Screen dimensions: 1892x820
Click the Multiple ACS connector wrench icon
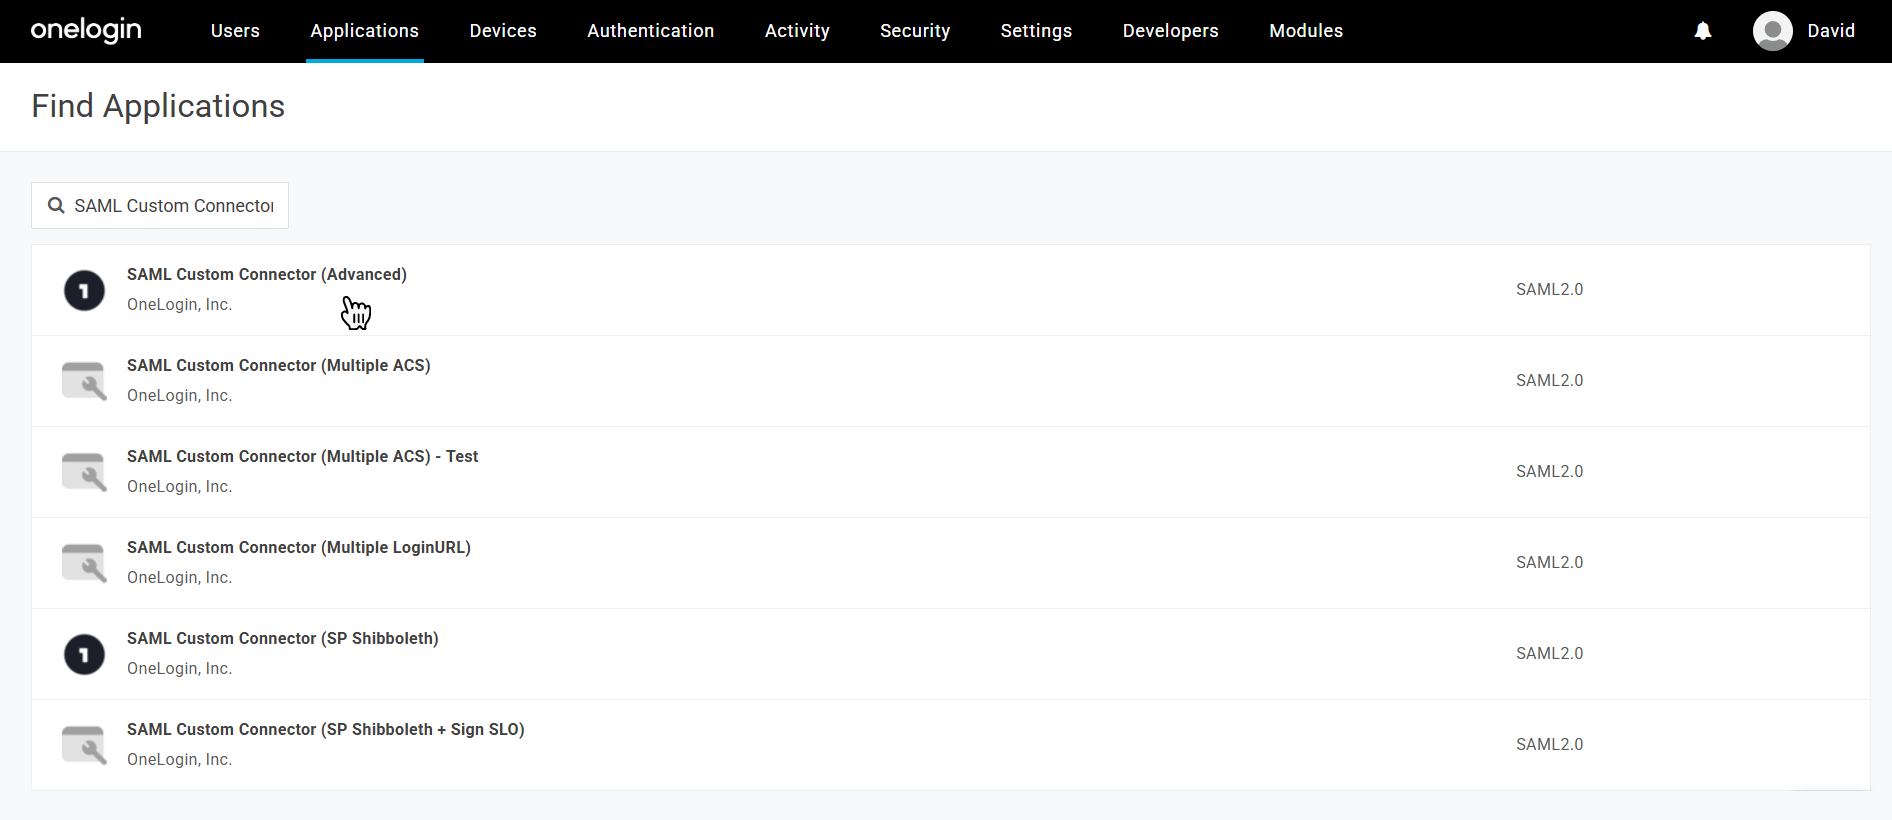[x=84, y=381]
